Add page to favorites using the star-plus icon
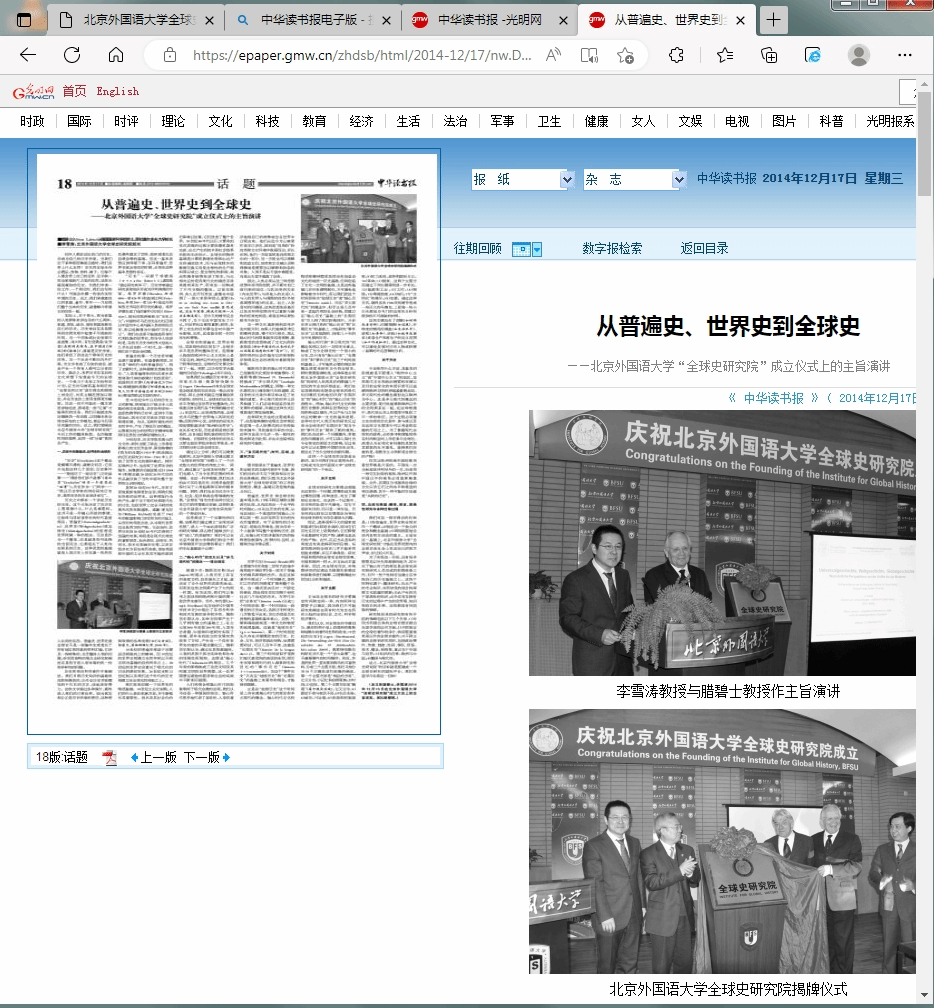The width and height of the screenshot is (934, 1008). pyautogui.click(x=625, y=56)
